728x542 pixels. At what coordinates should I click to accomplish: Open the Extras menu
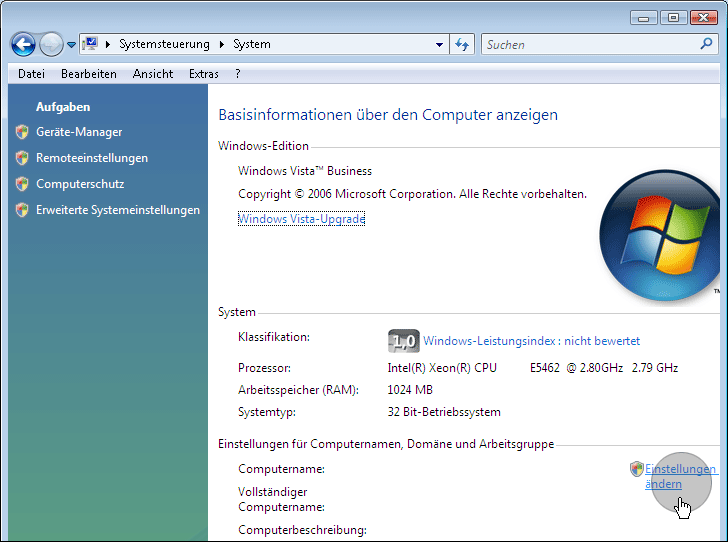(204, 74)
